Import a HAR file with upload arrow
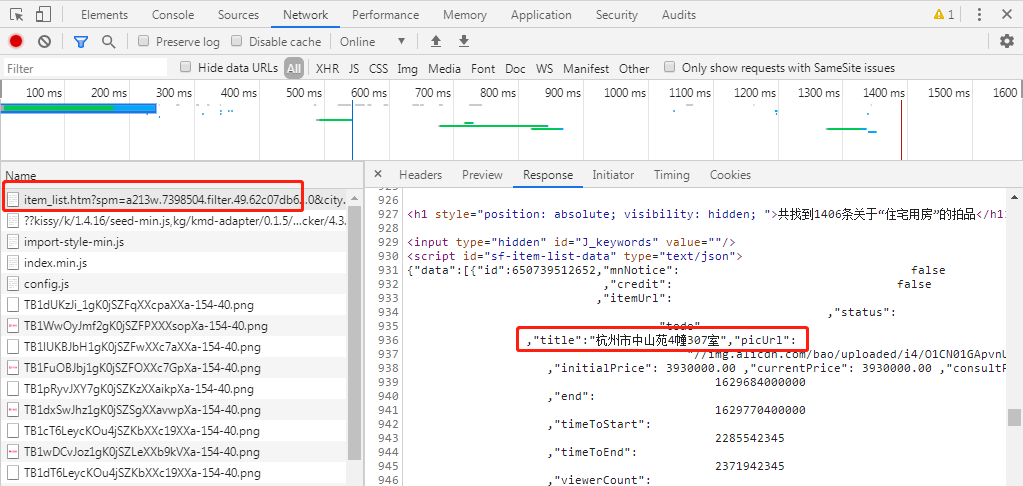 pos(436,42)
